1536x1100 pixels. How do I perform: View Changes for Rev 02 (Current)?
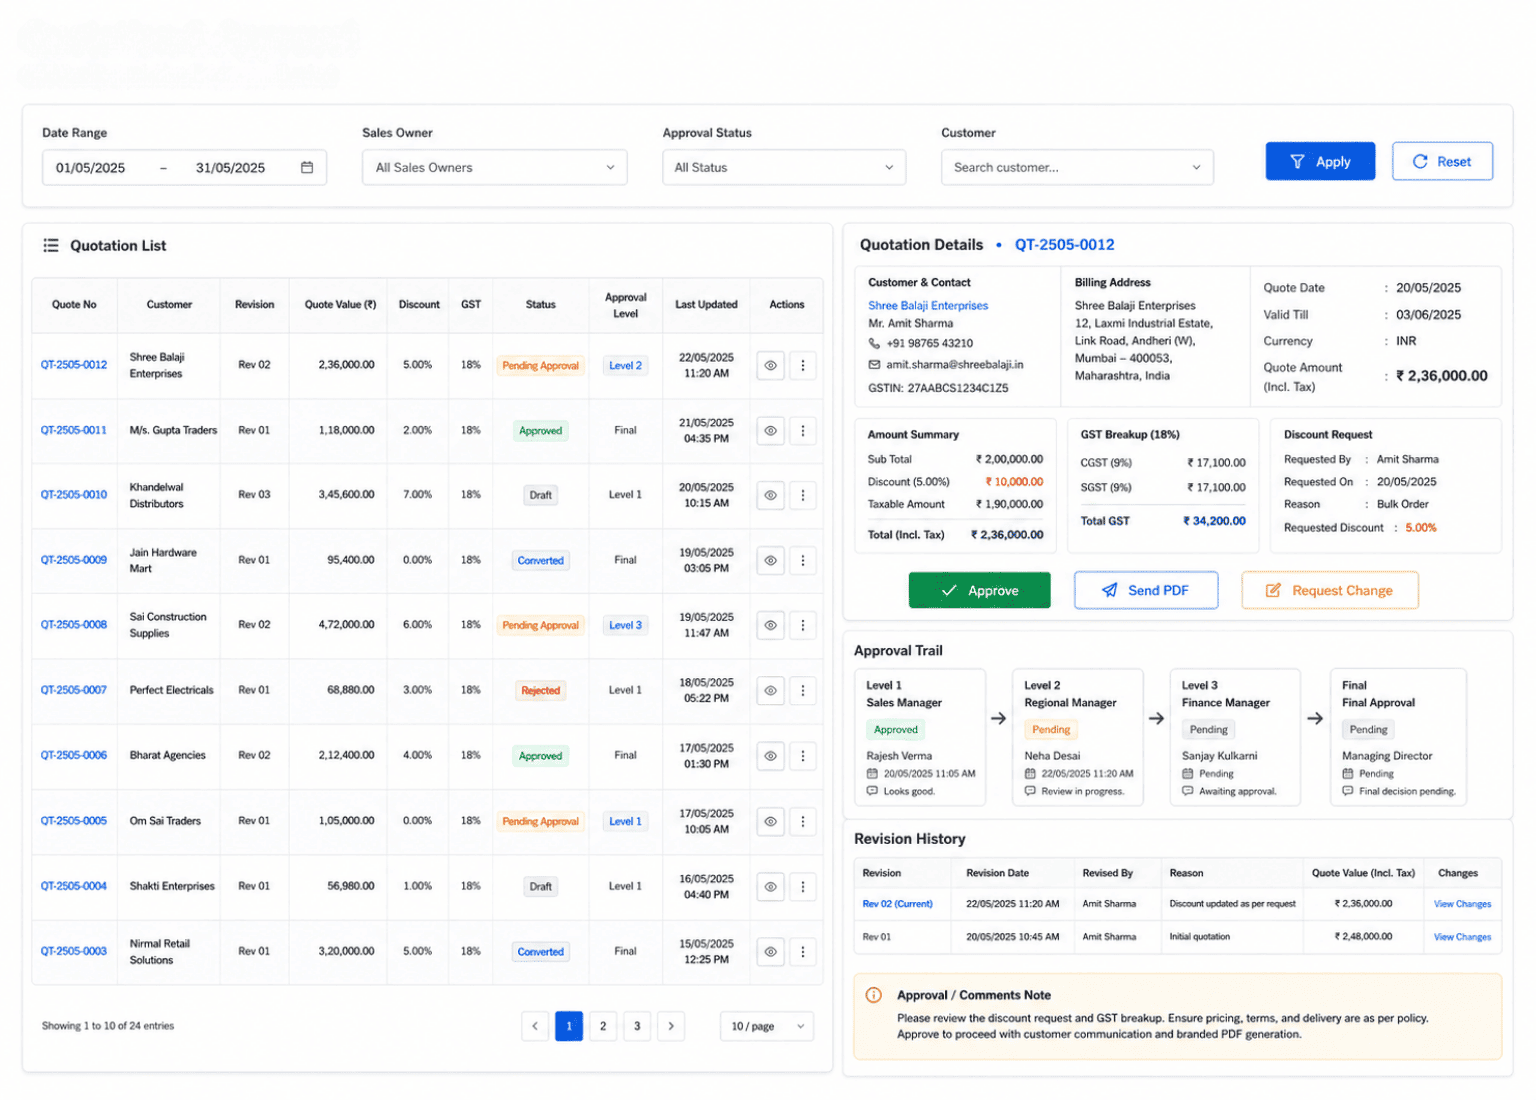point(1462,904)
